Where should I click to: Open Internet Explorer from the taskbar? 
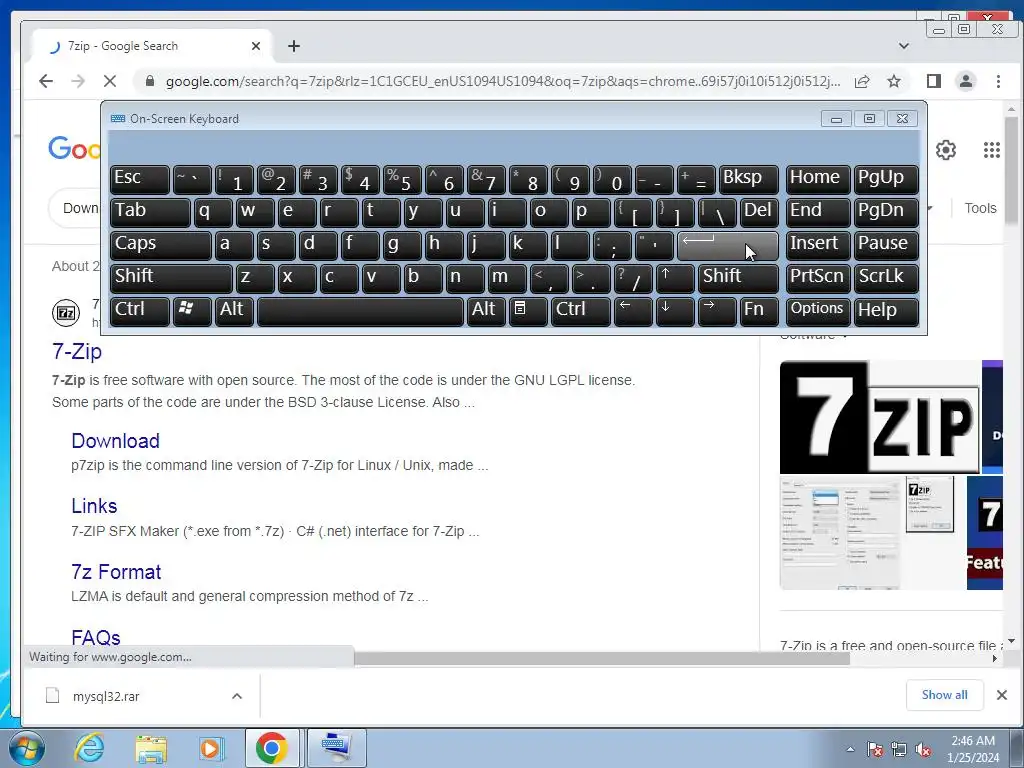click(x=89, y=748)
